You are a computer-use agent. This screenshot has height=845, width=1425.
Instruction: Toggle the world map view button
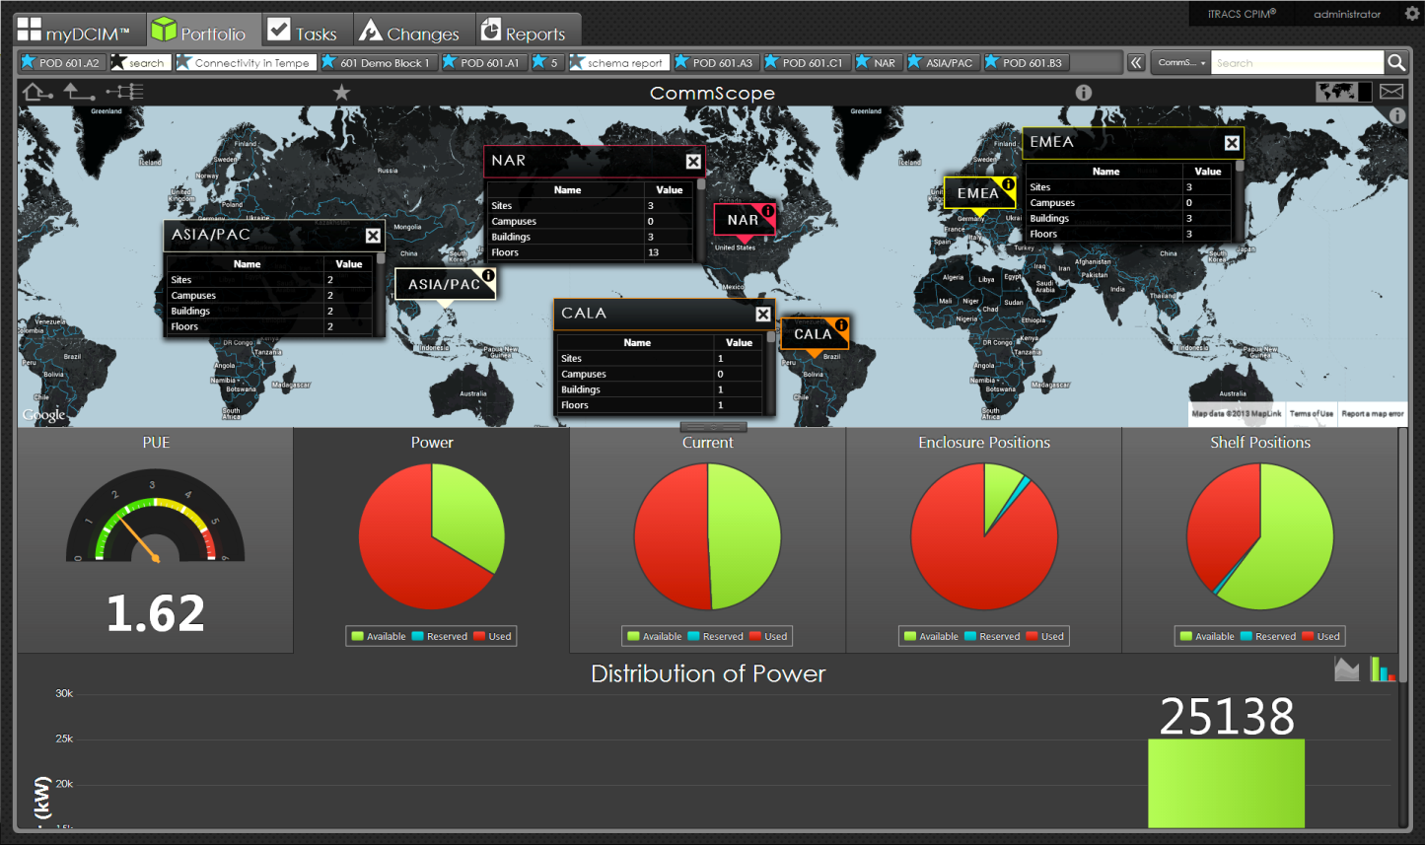pyautogui.click(x=1336, y=92)
